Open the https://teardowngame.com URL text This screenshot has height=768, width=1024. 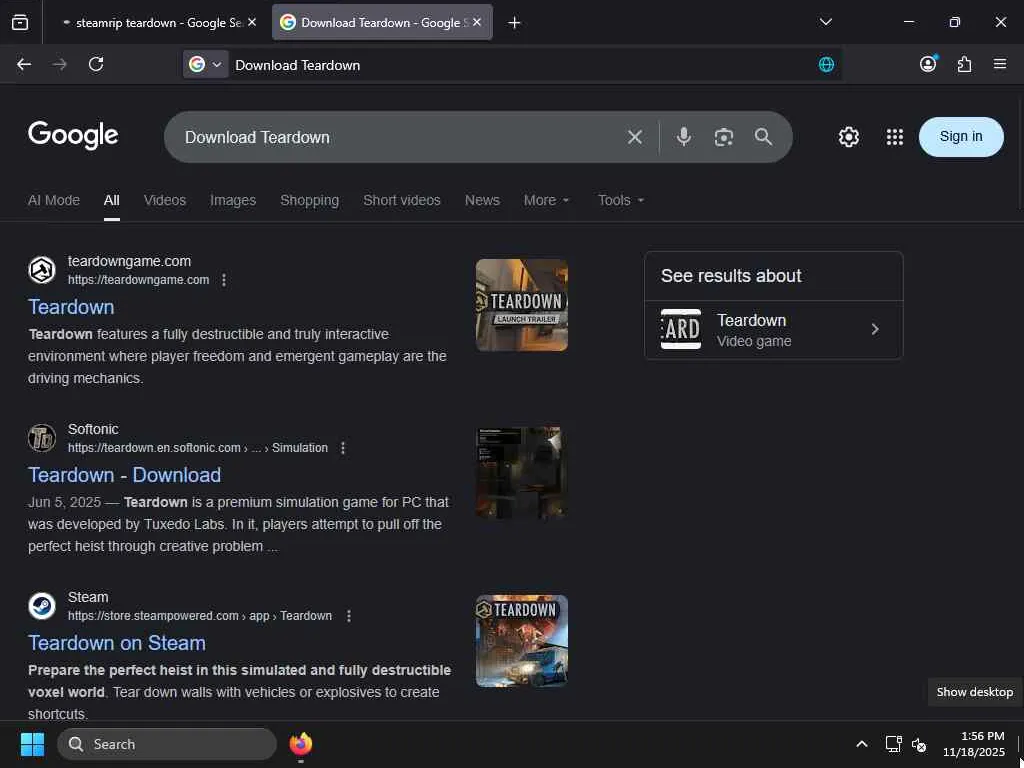(x=138, y=280)
